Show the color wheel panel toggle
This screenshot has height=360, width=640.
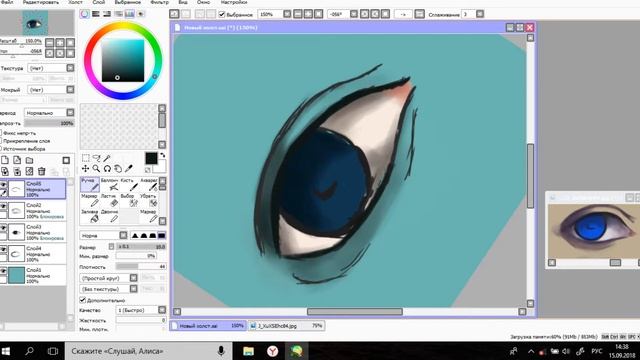pyautogui.click(x=84, y=14)
